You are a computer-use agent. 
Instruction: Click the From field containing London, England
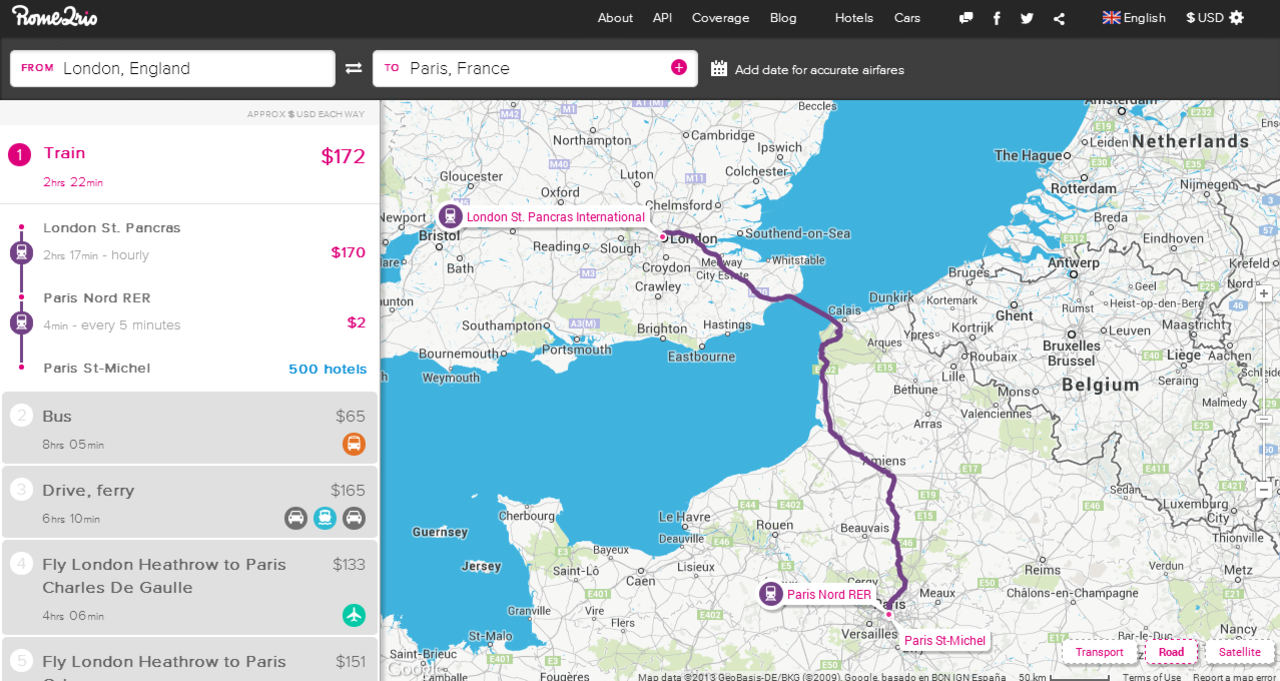[173, 68]
